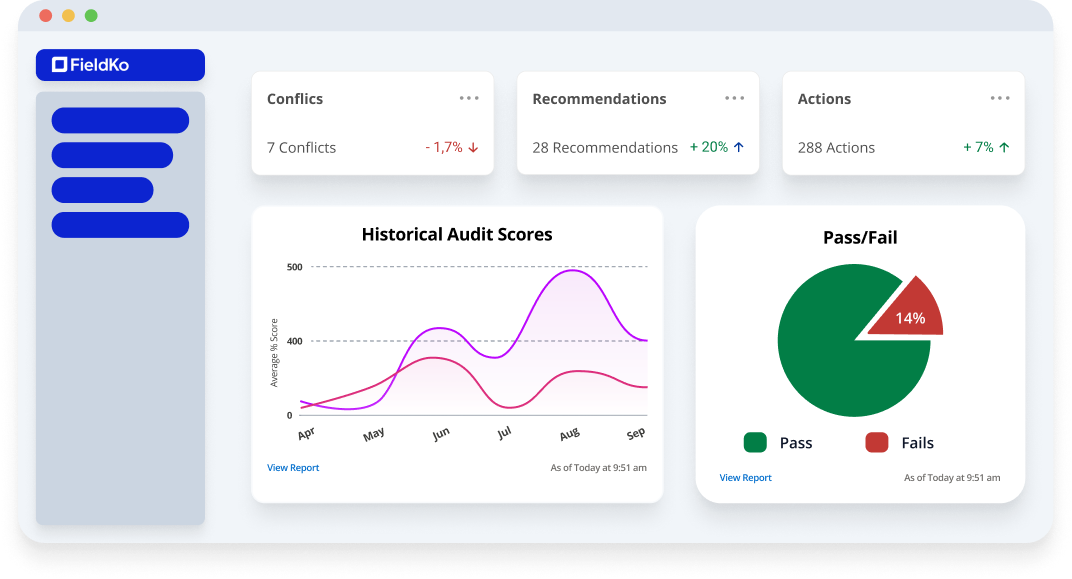This screenshot has height=579, width=1072.
Task: Click the red Fails legend swatch
Action: [x=876, y=442]
